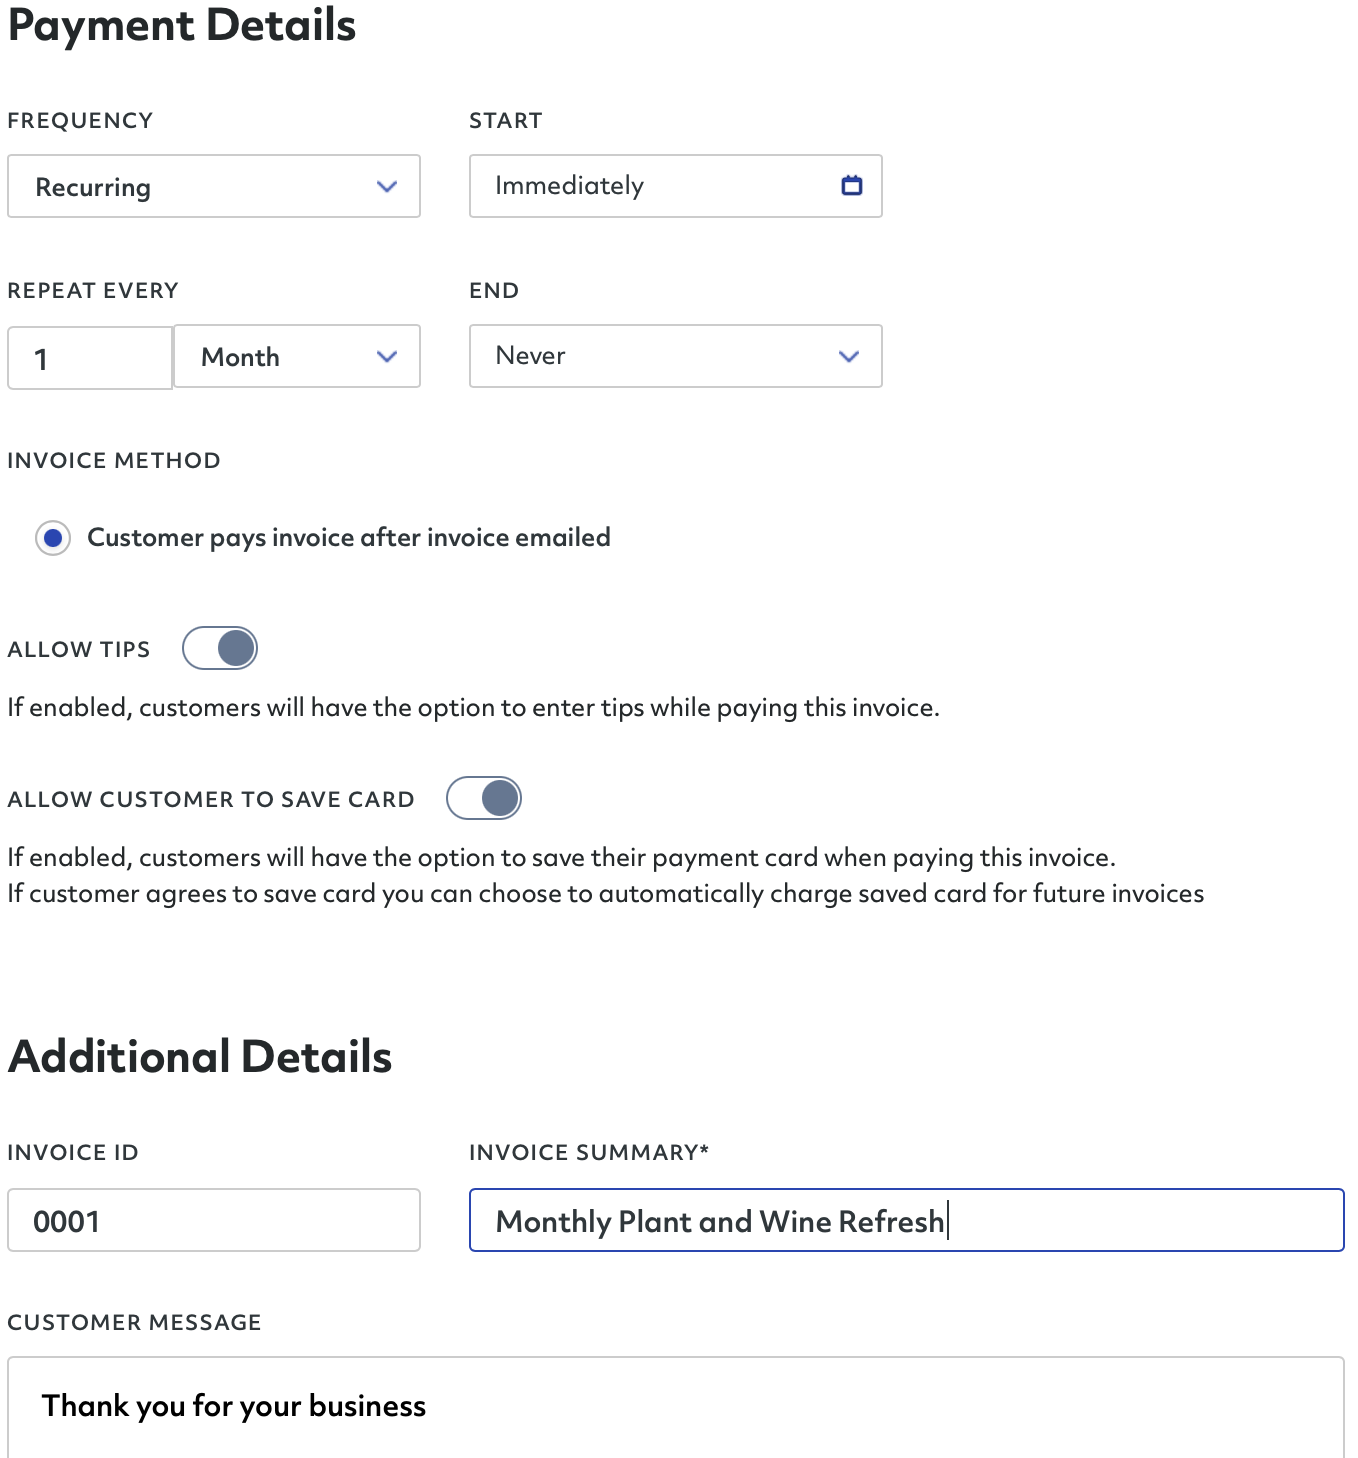The image size is (1358, 1458).
Task: Click the Additional Details heading
Action: pos(200,1057)
